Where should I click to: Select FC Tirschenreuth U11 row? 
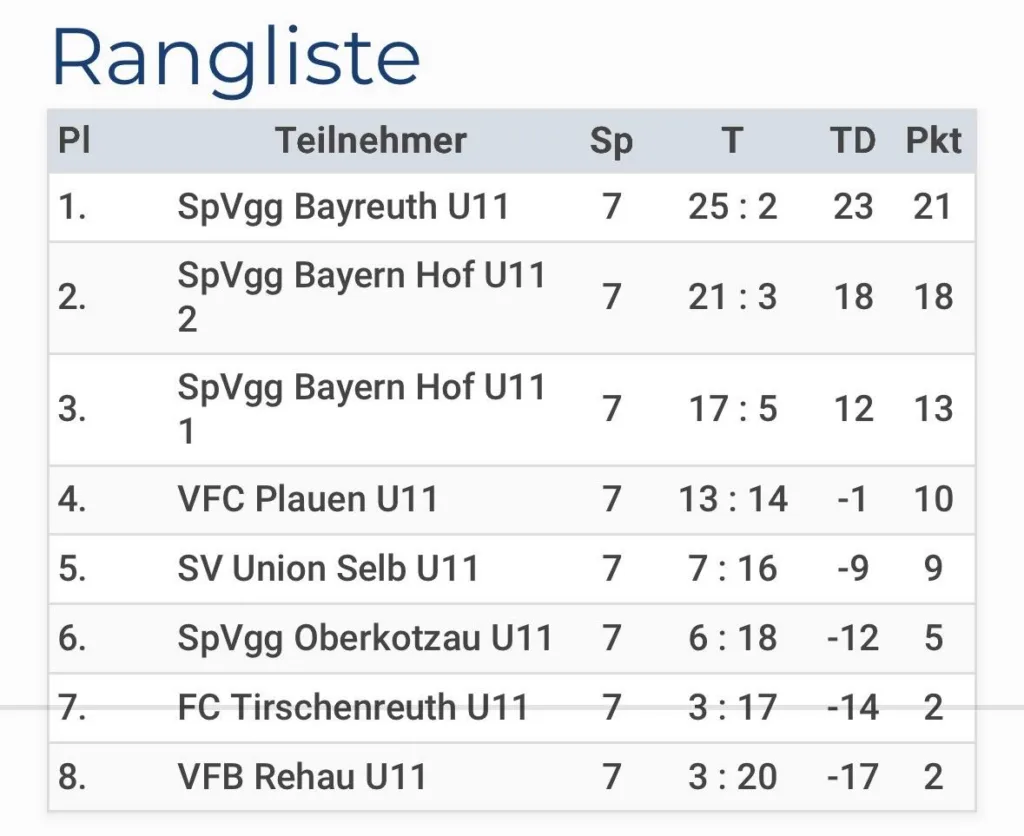coord(352,708)
